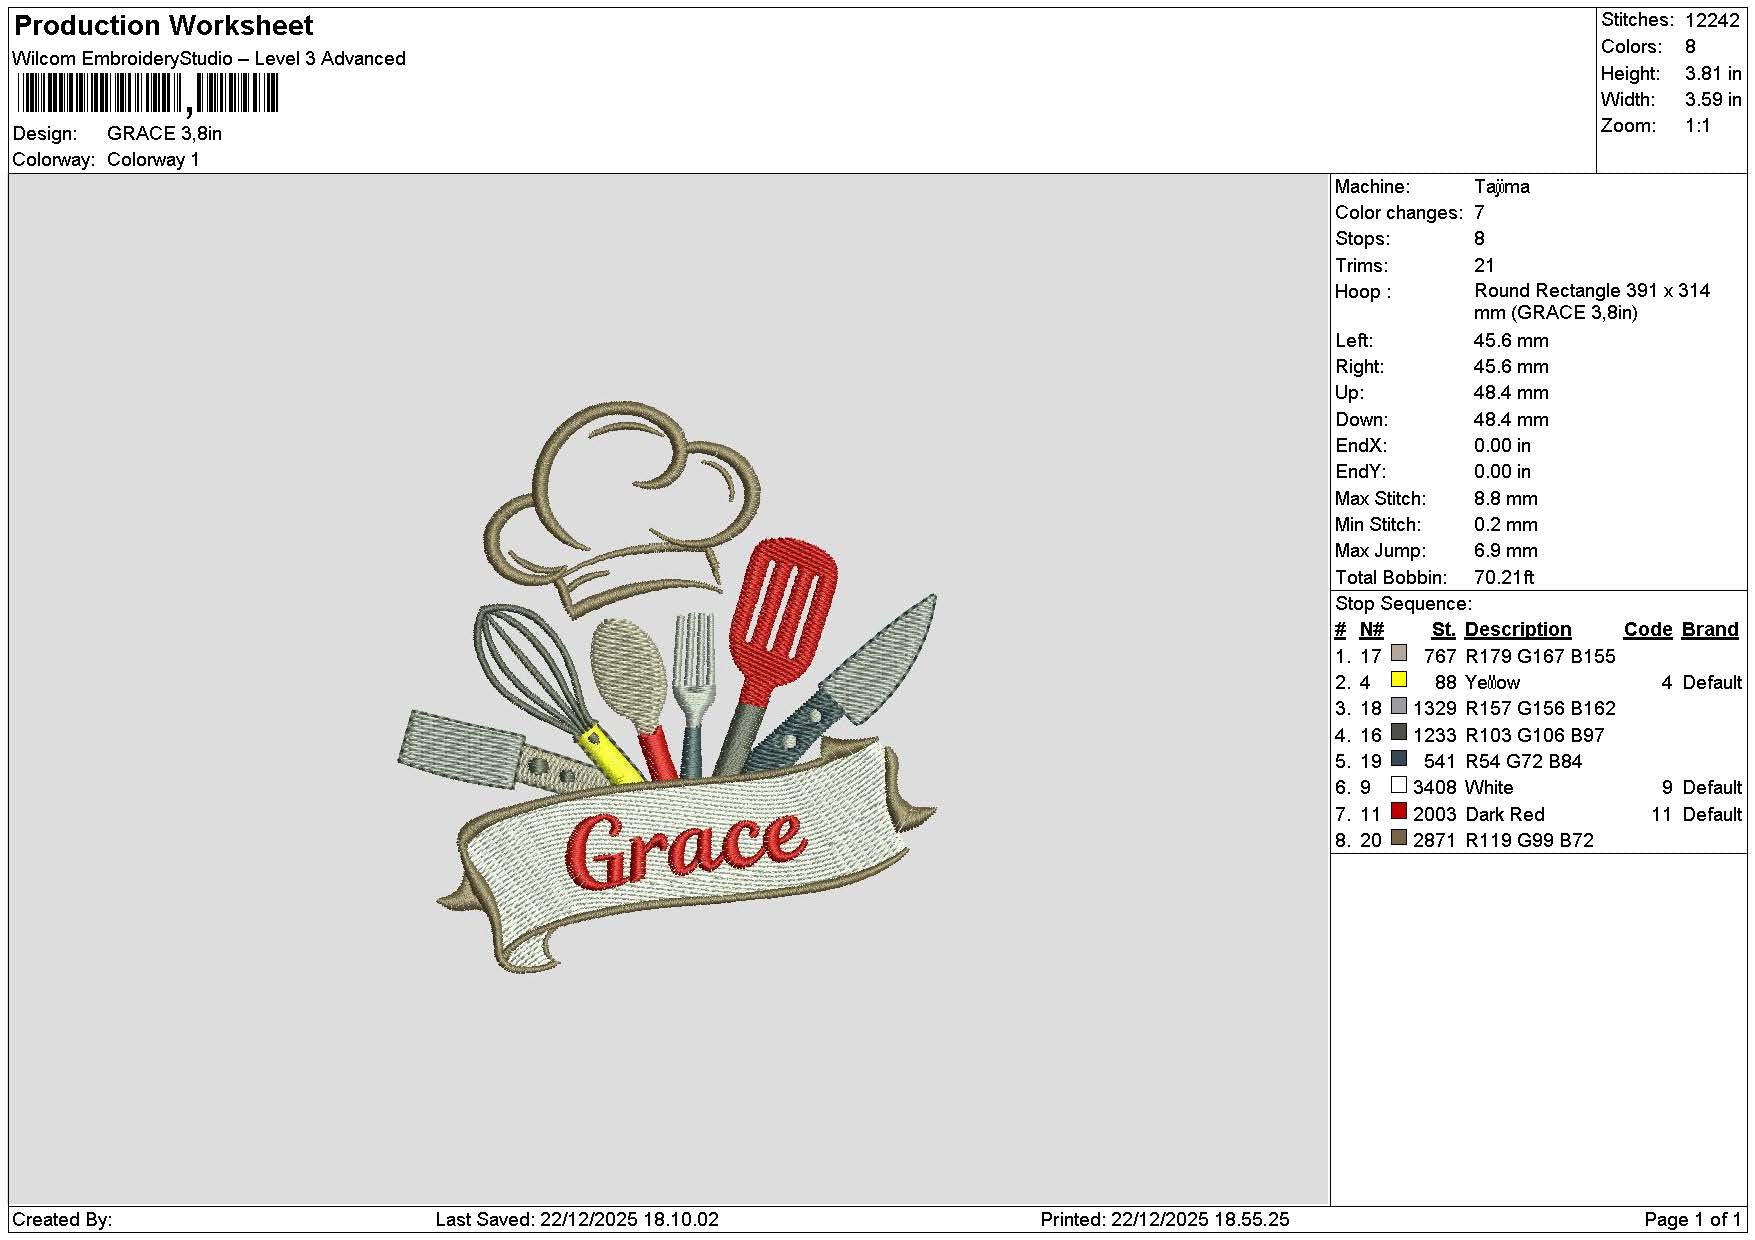
Task: Click the Left value '45.6 mm'
Action: (1511, 341)
